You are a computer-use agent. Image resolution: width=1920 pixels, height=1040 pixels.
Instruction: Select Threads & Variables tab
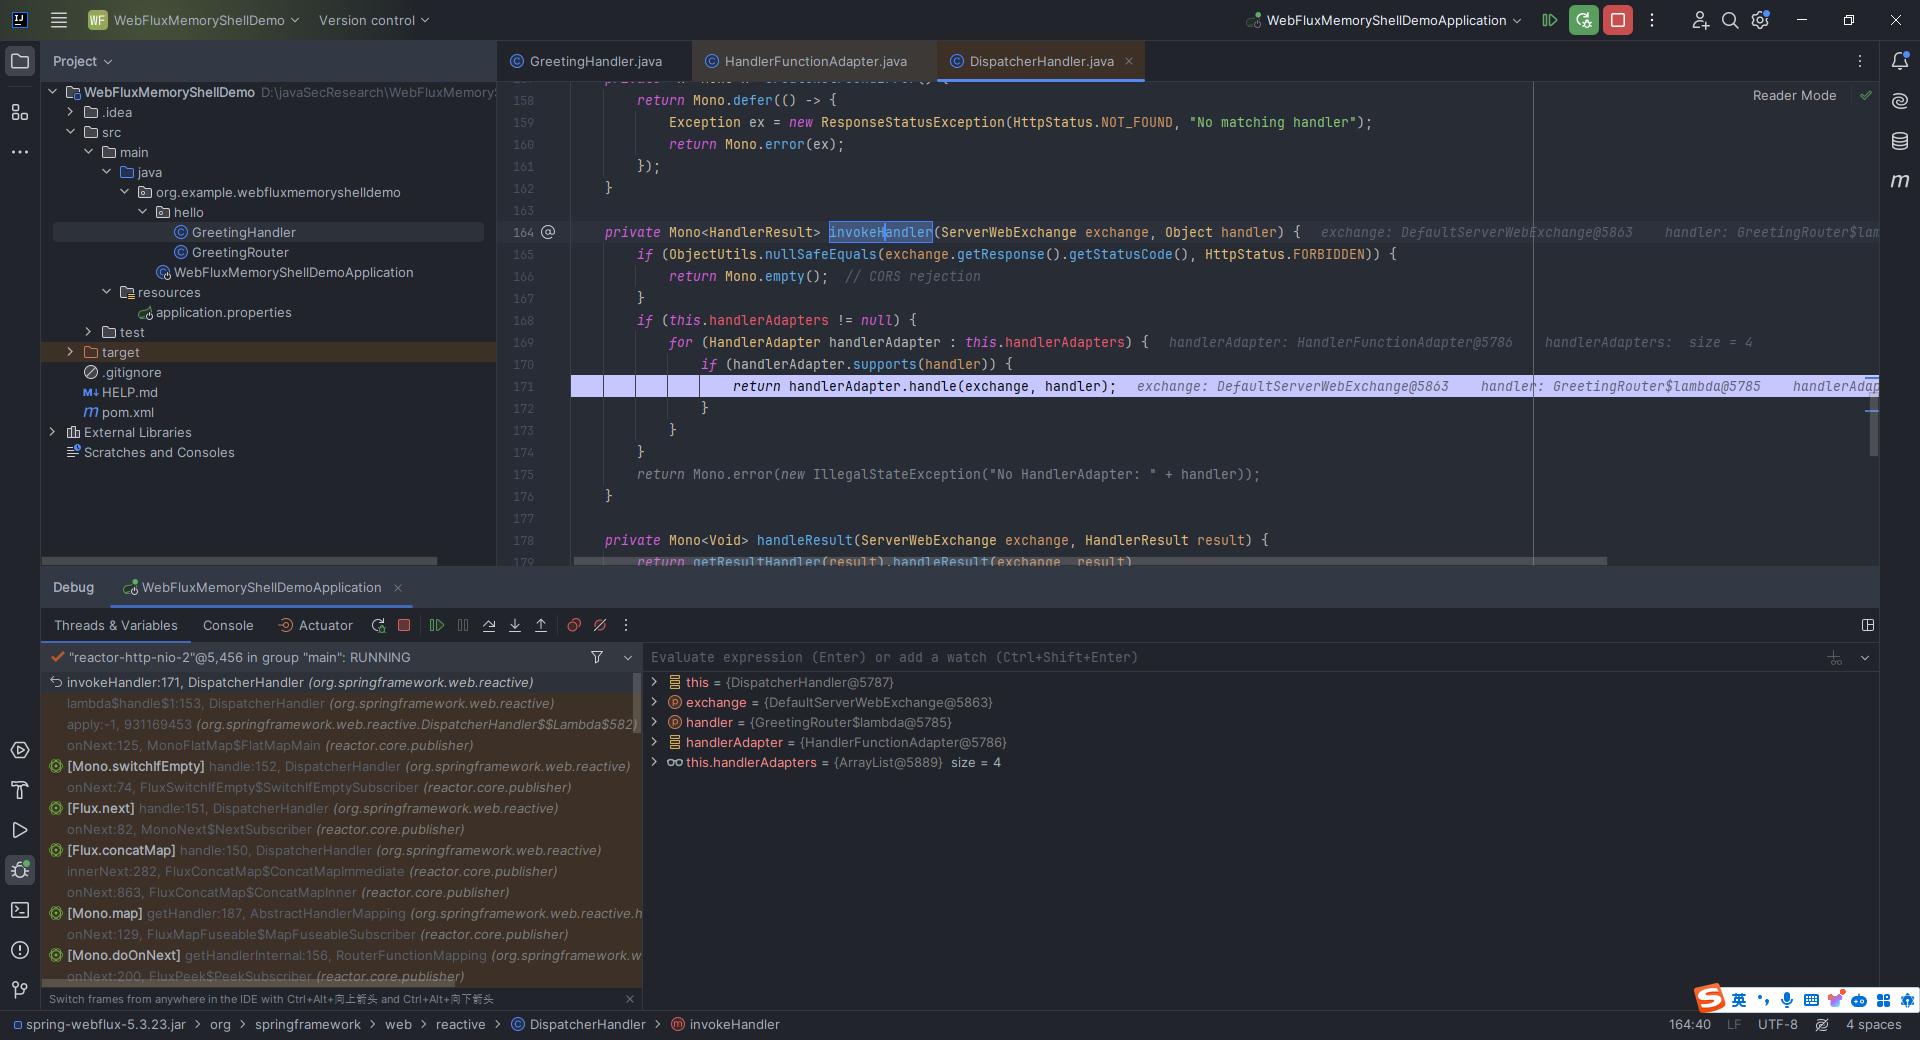tap(116, 626)
